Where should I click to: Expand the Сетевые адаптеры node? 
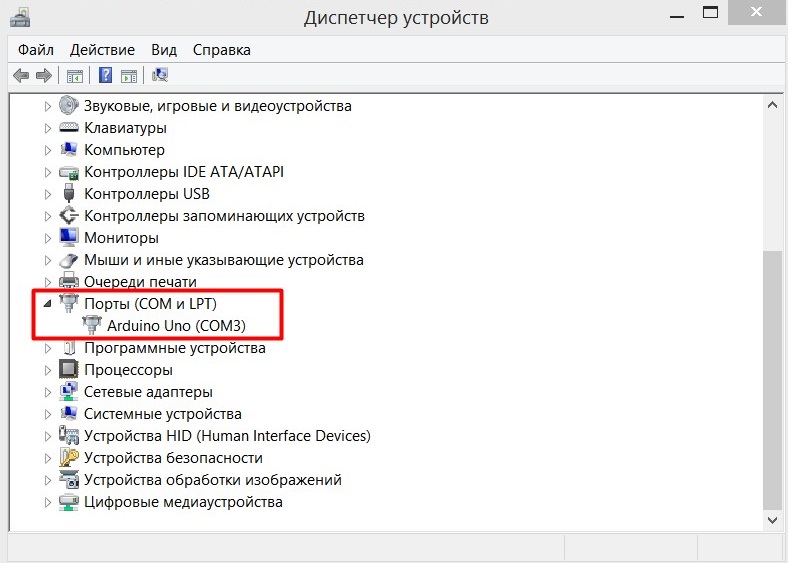pos(48,392)
